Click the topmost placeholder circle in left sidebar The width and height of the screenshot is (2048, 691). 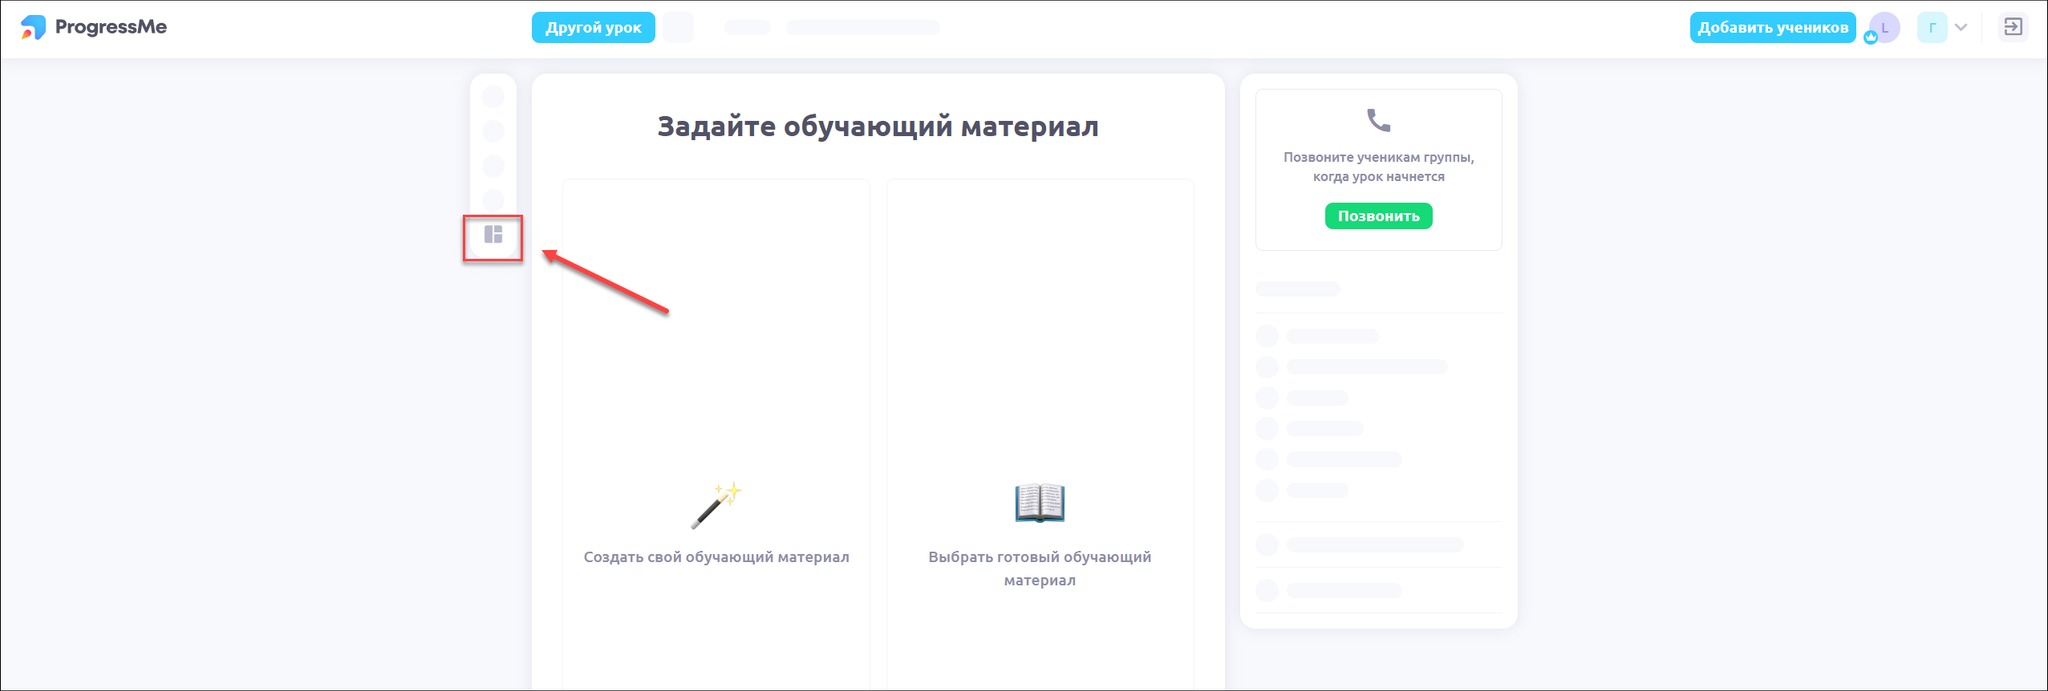click(493, 97)
